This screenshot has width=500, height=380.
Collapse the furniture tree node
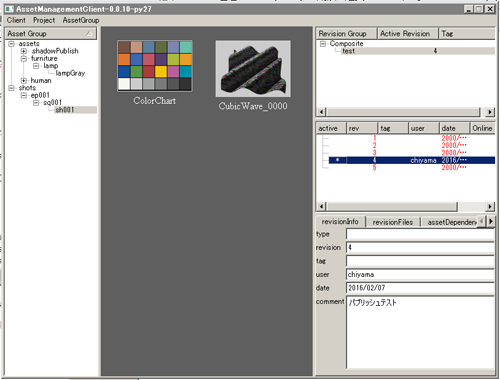click(24, 58)
